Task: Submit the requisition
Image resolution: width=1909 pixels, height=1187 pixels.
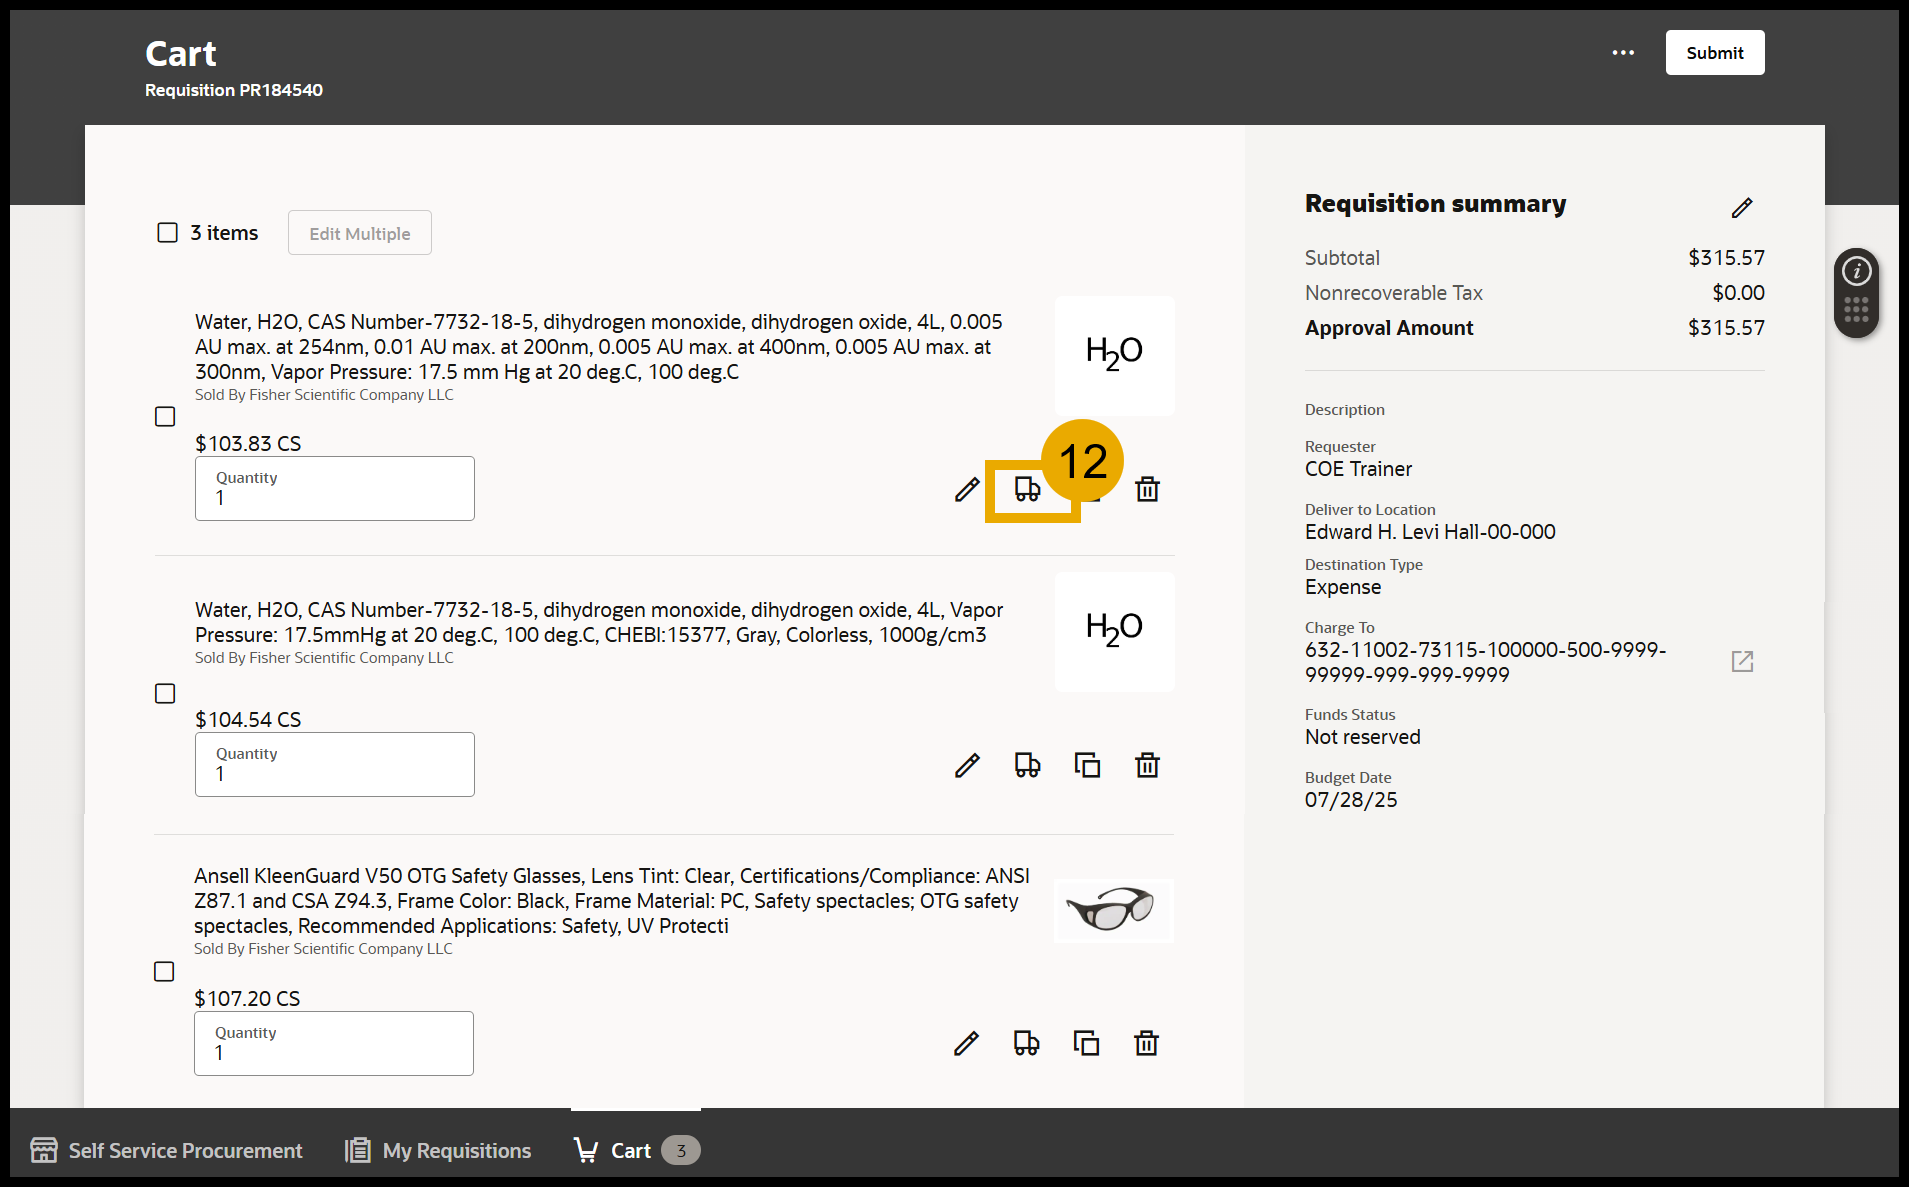Action: pos(1714,52)
